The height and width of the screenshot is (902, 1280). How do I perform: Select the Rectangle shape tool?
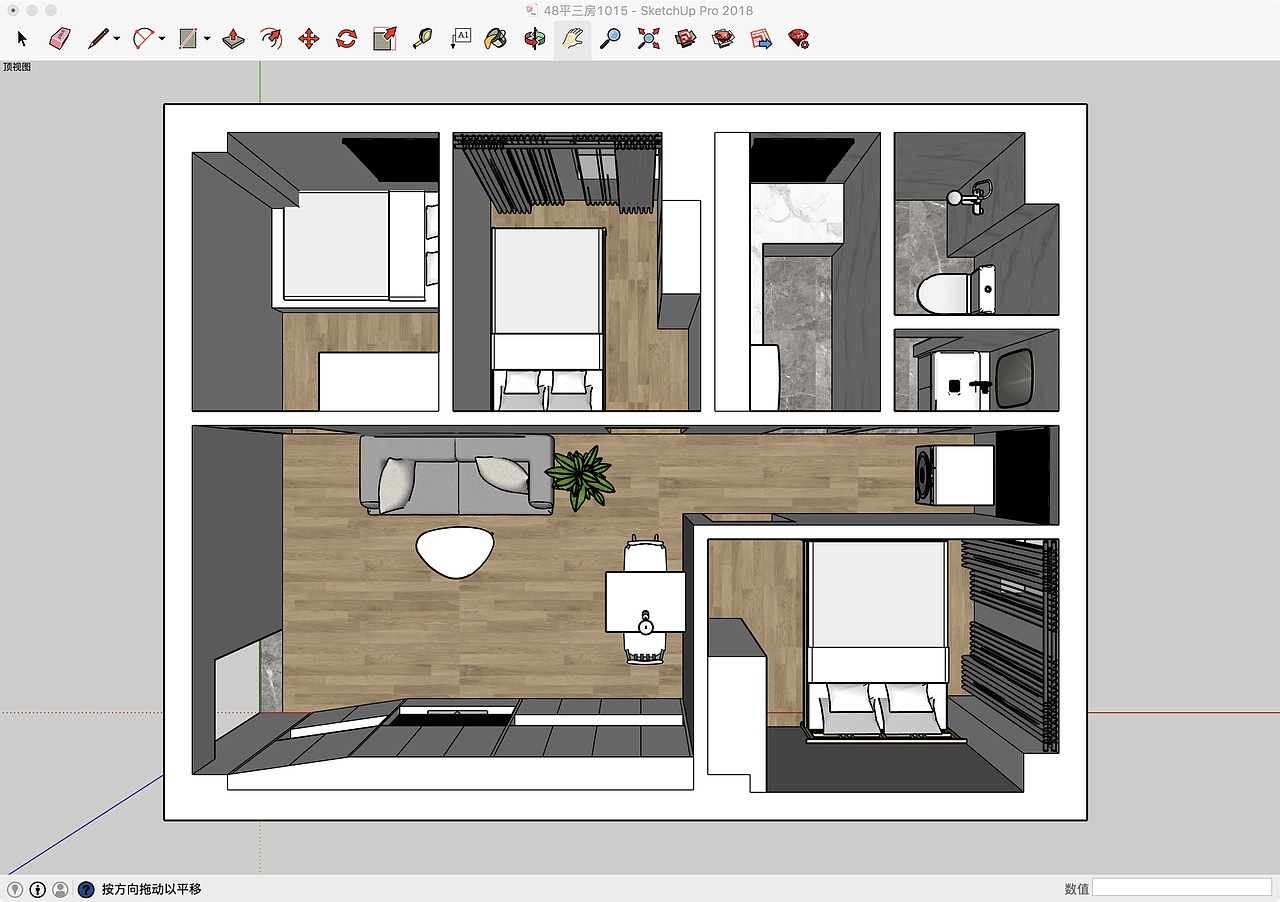click(188, 39)
